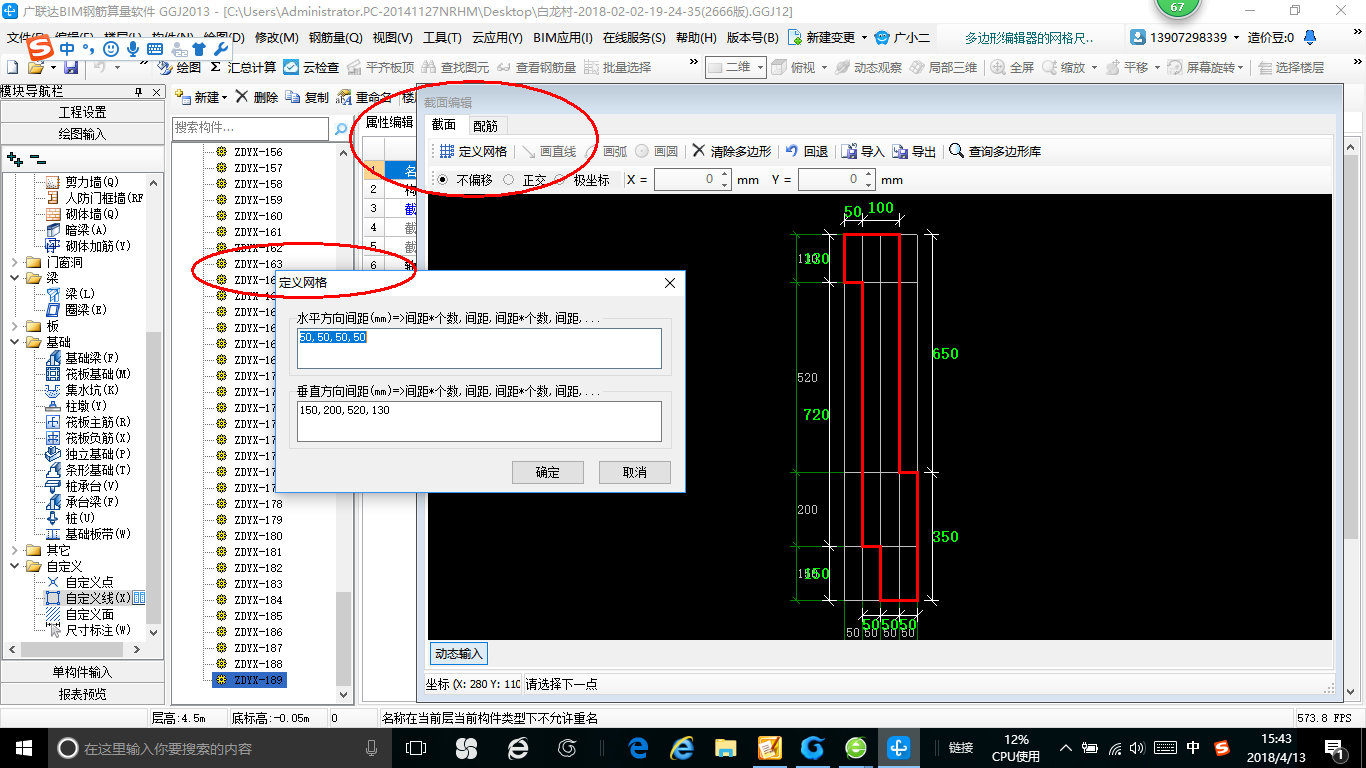The height and width of the screenshot is (768, 1366).
Task: Select the Draw Circle (画圆) tool
Action: 656,152
